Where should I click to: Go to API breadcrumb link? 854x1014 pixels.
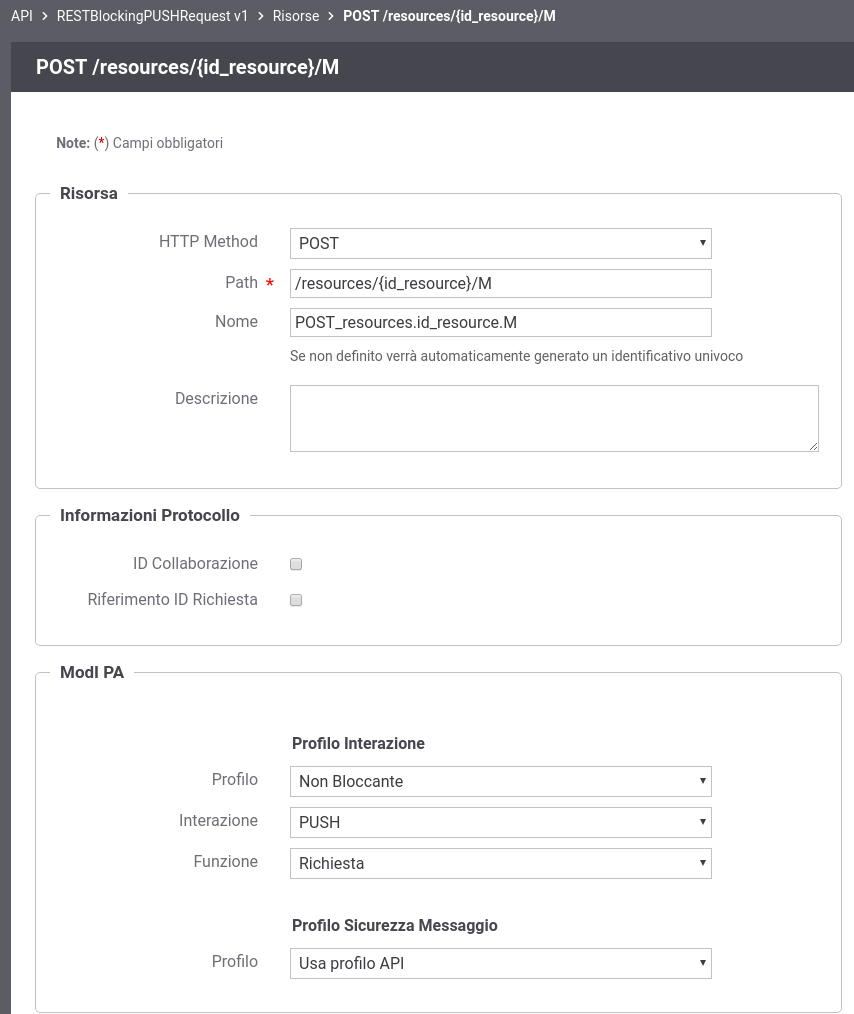21,16
